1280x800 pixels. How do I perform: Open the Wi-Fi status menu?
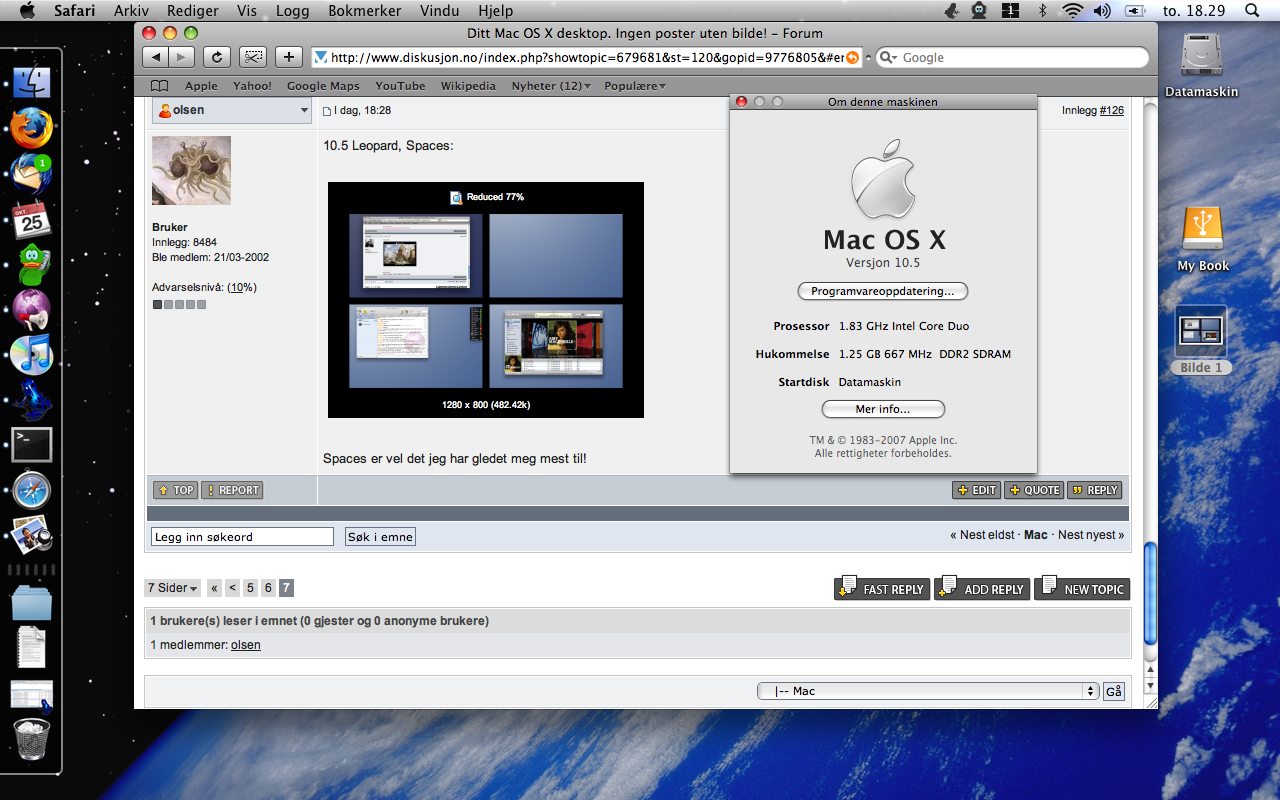[1073, 11]
